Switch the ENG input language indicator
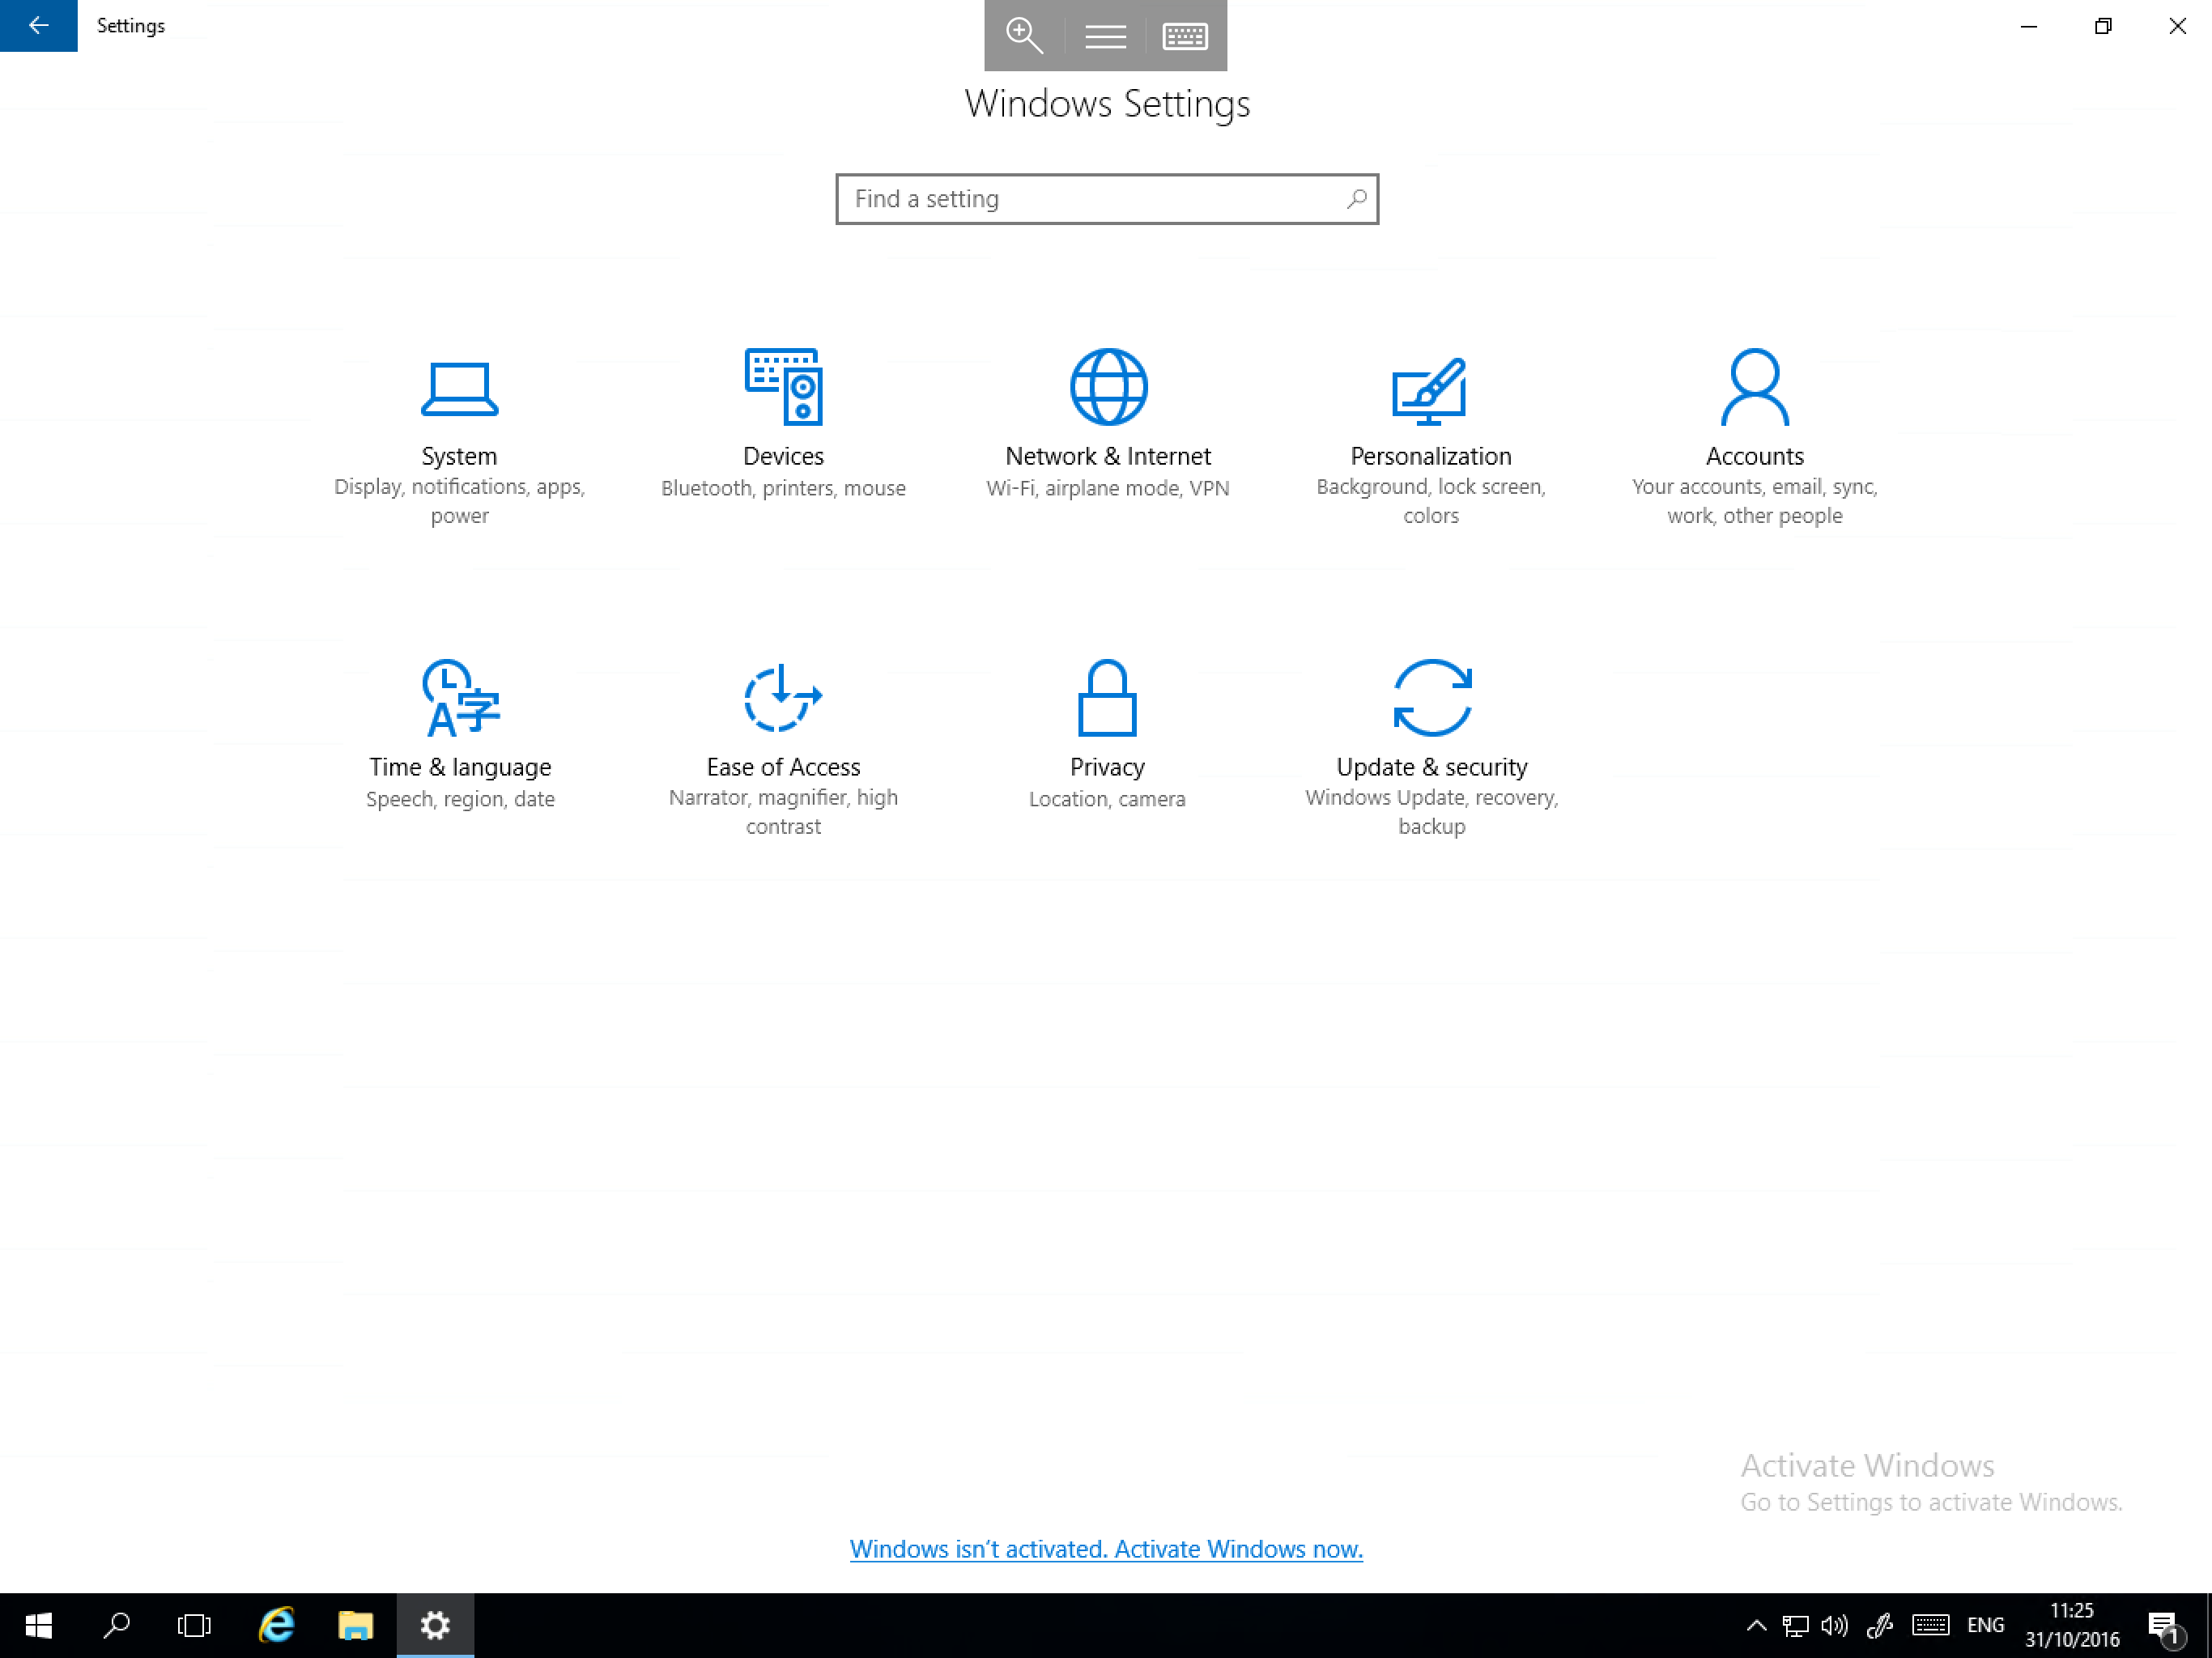2212x1658 pixels. 1985,1625
